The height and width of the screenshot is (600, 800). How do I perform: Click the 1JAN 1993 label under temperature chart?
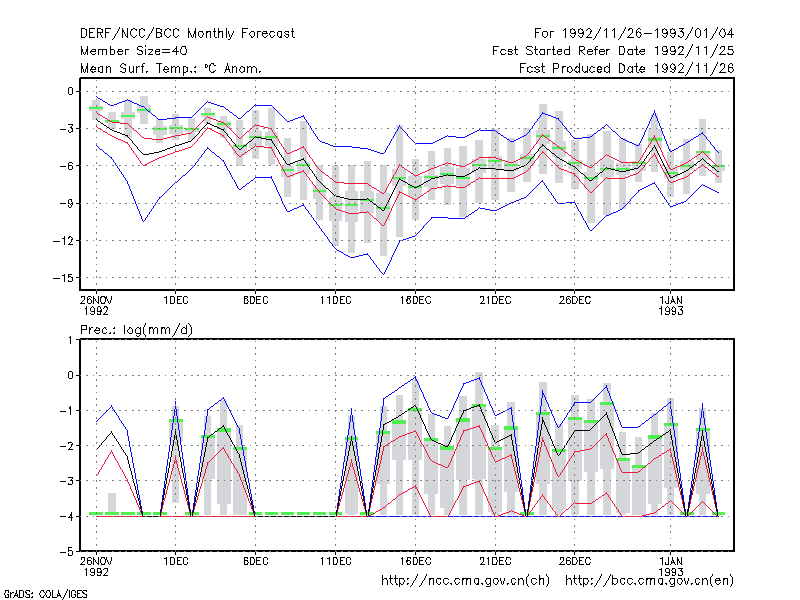coord(671,305)
